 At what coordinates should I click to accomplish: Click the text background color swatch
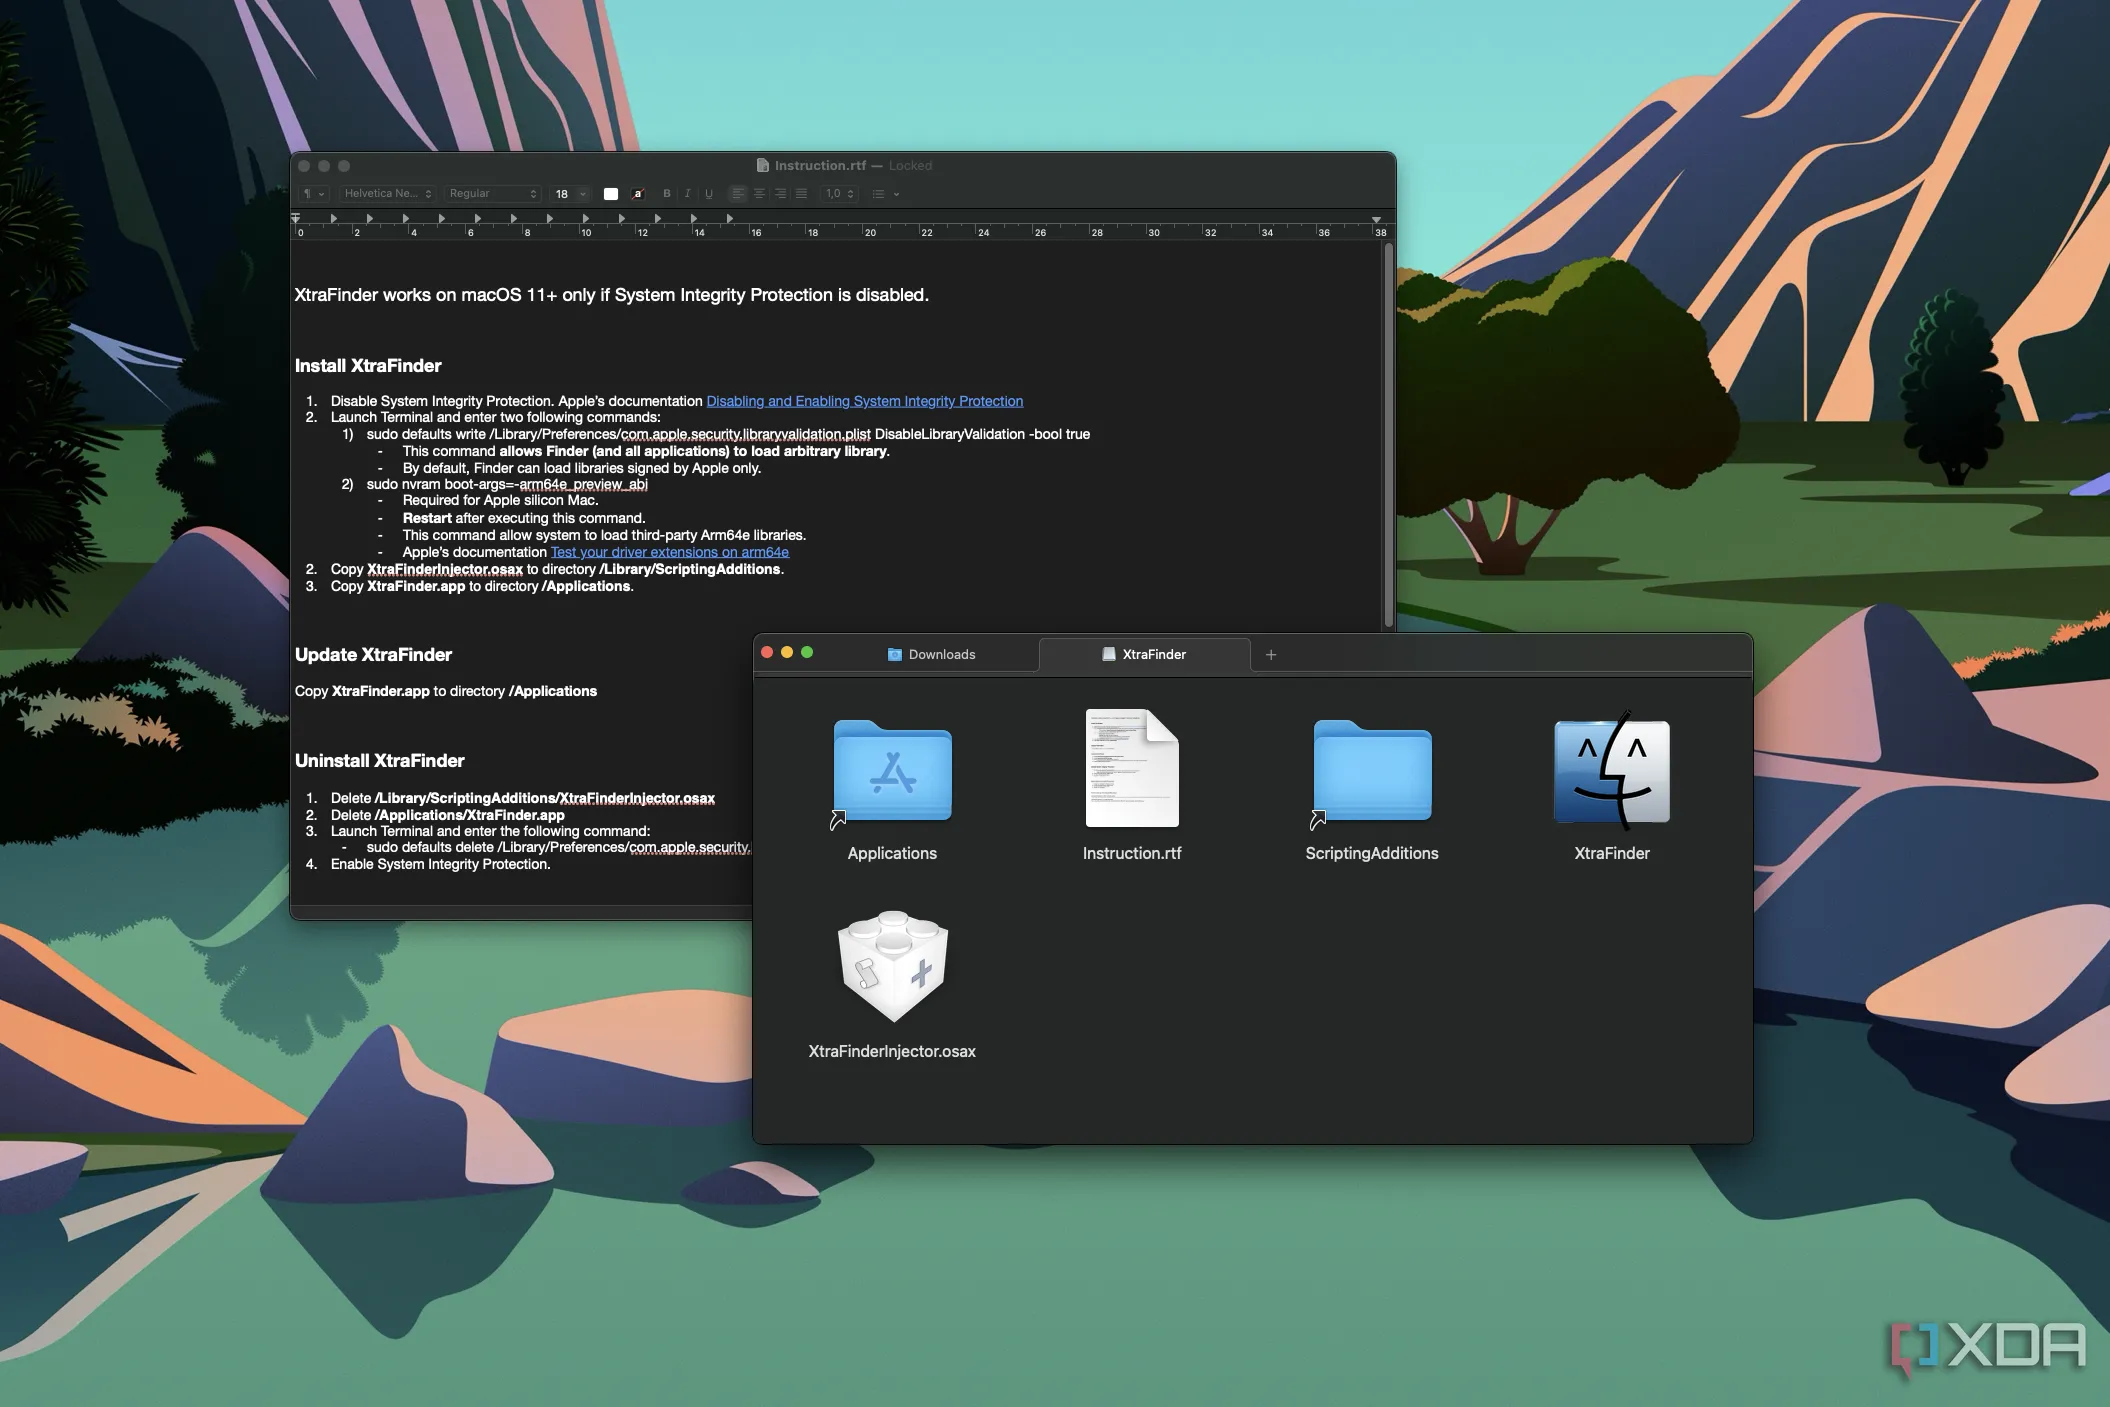coord(638,194)
